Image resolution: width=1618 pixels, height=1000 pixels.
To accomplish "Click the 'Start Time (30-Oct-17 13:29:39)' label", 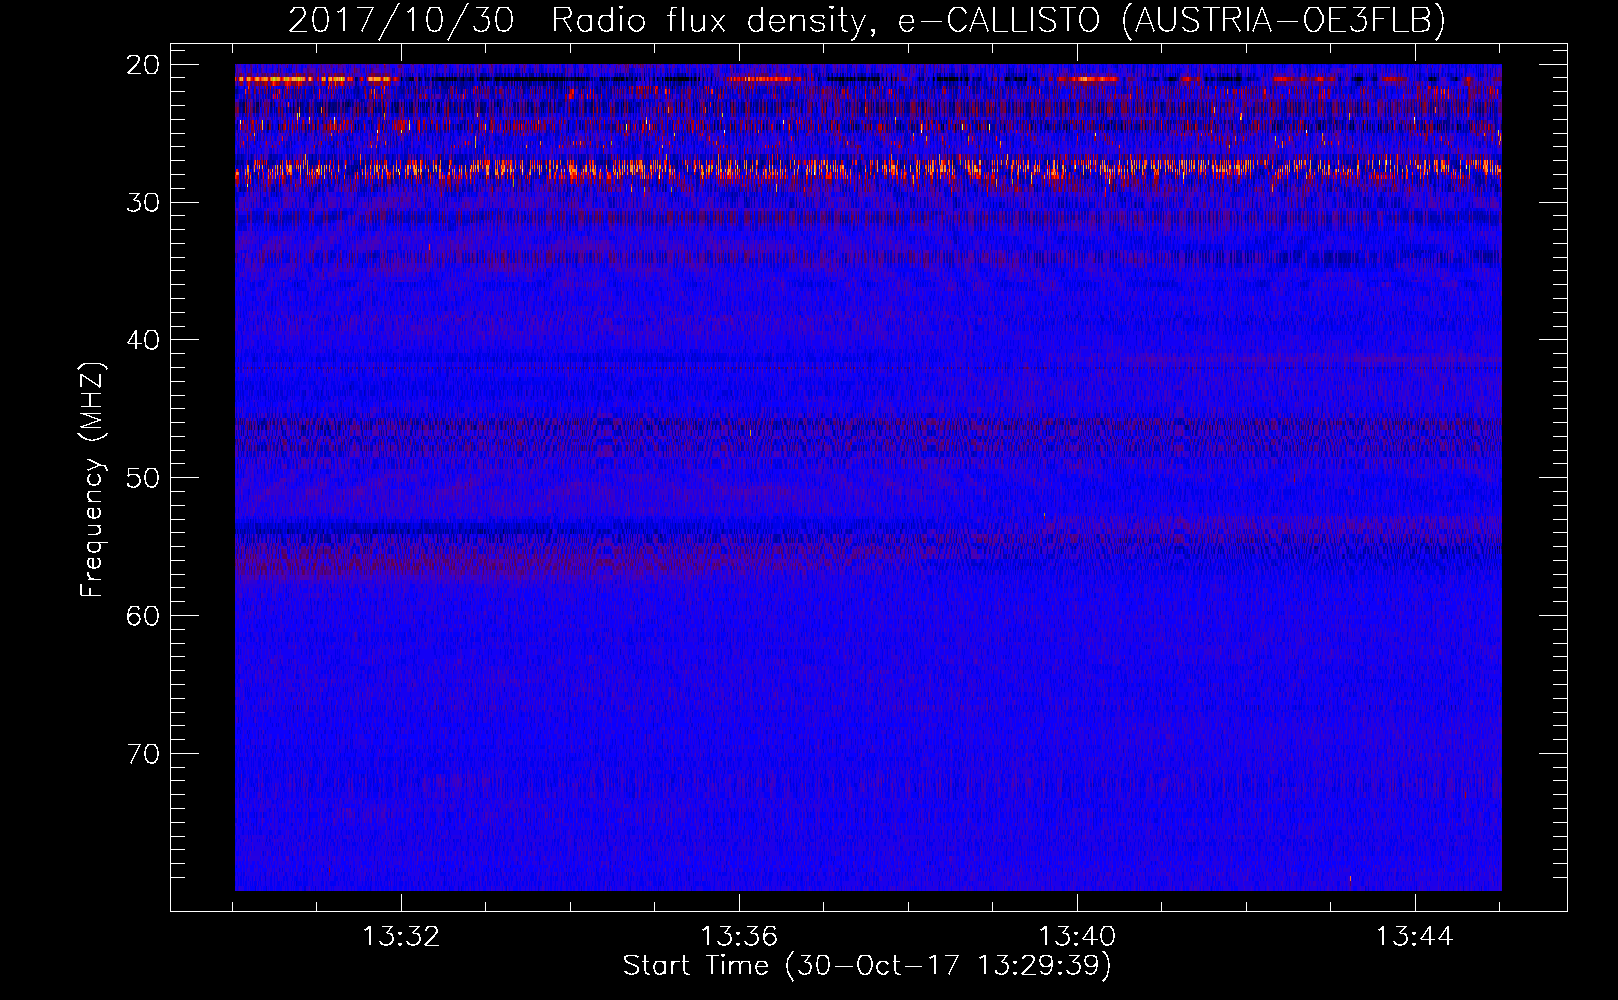I will (867, 966).
